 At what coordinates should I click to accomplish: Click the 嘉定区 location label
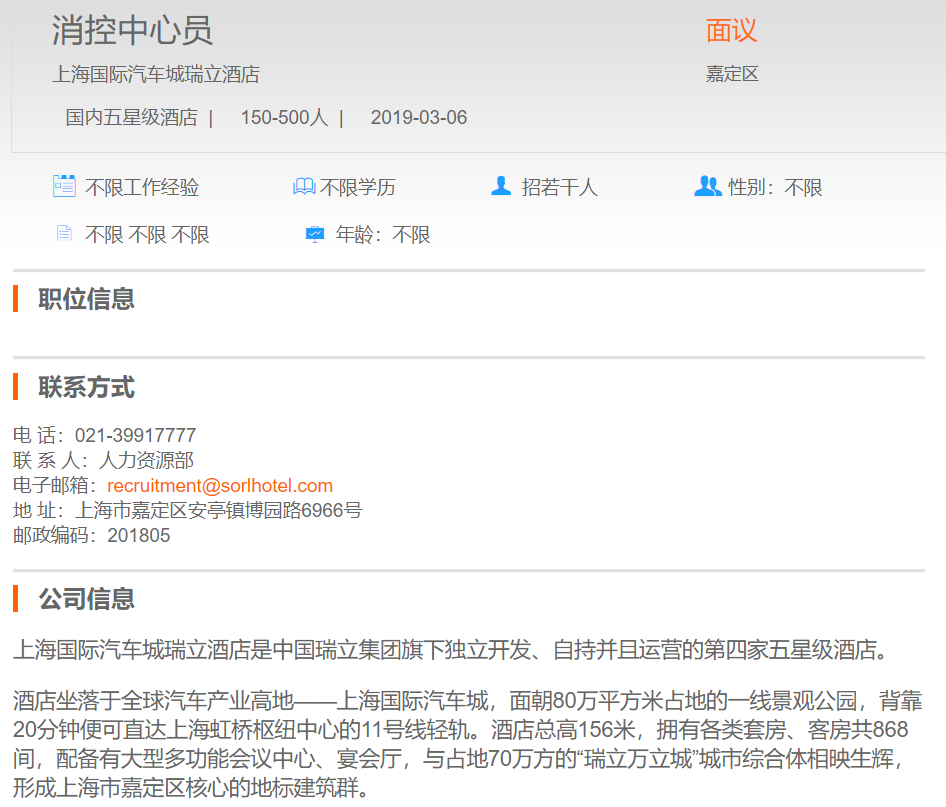point(732,75)
